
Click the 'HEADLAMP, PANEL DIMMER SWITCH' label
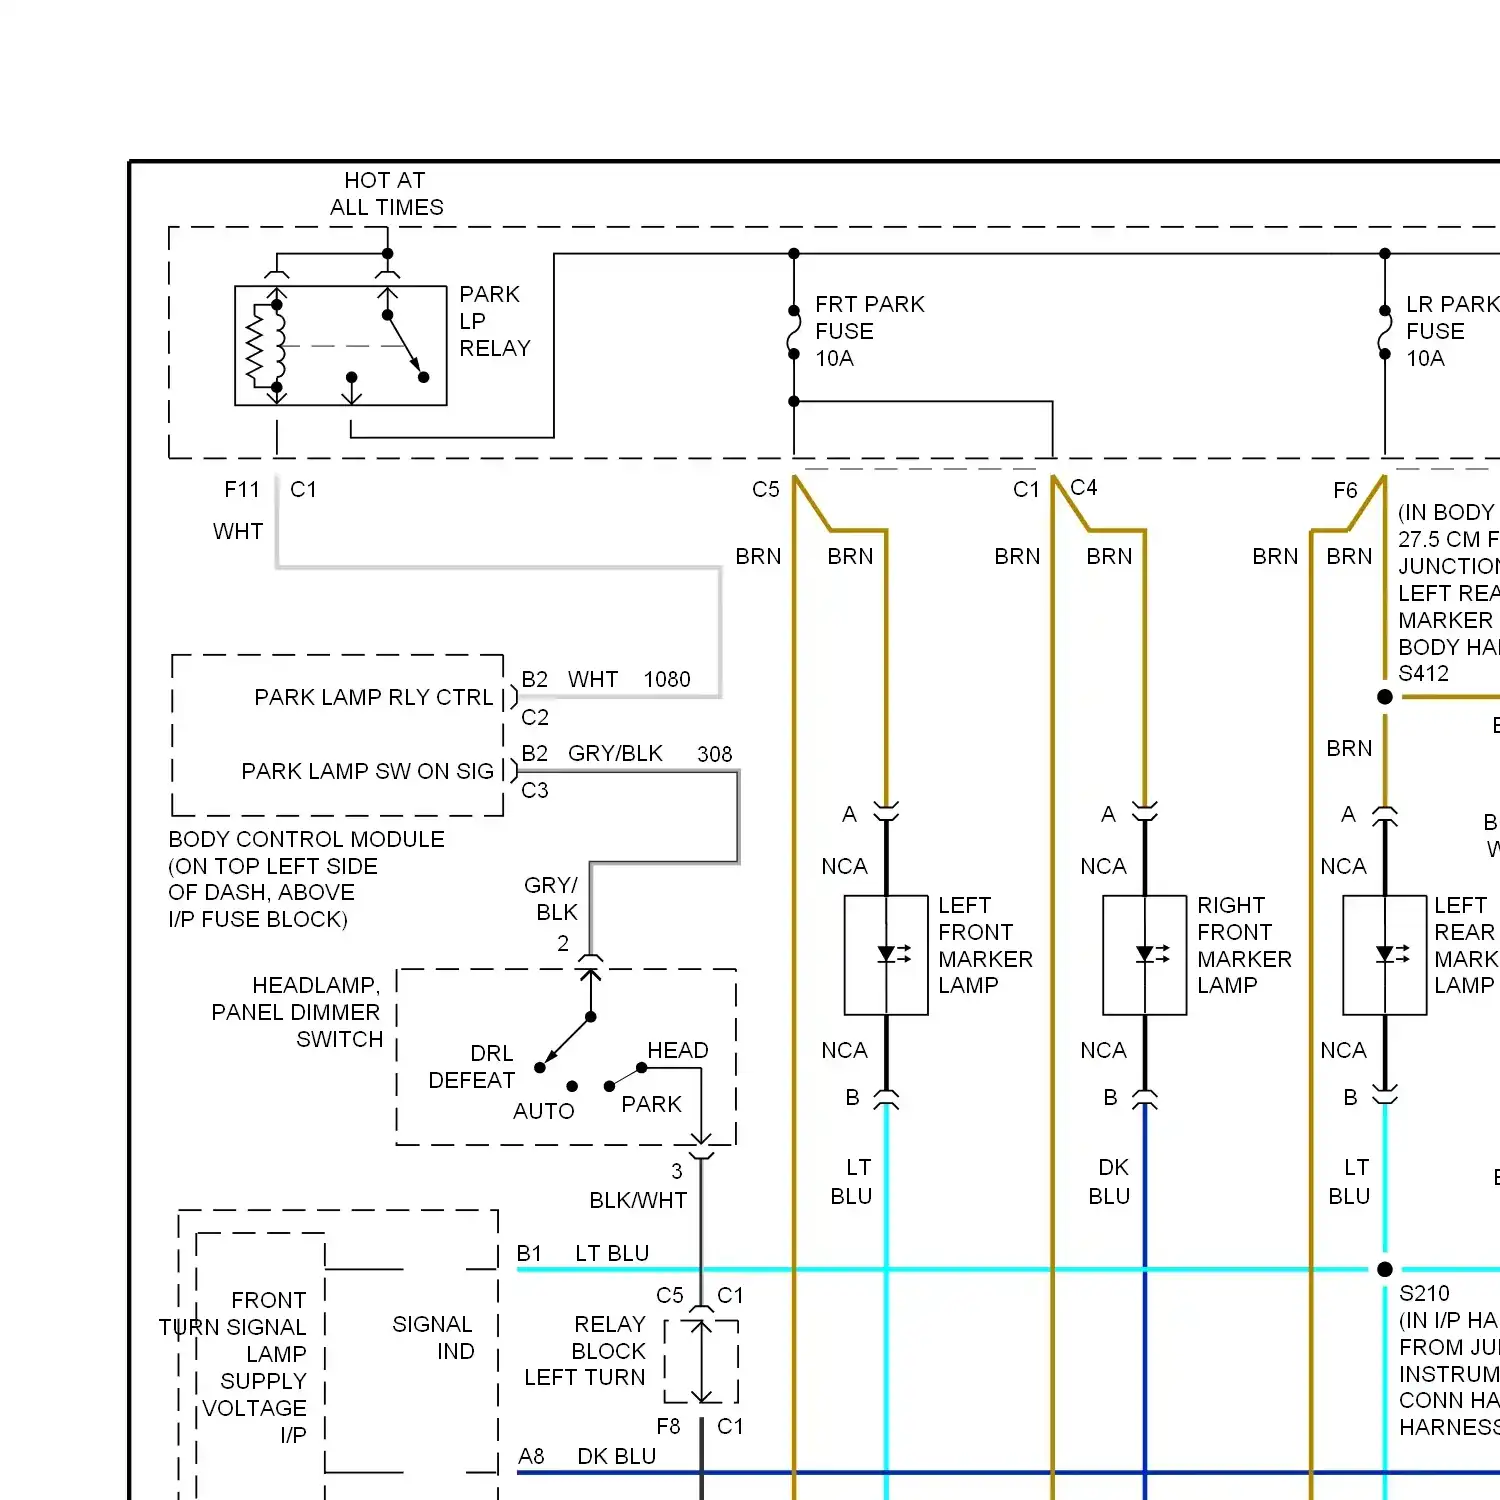tap(297, 1012)
